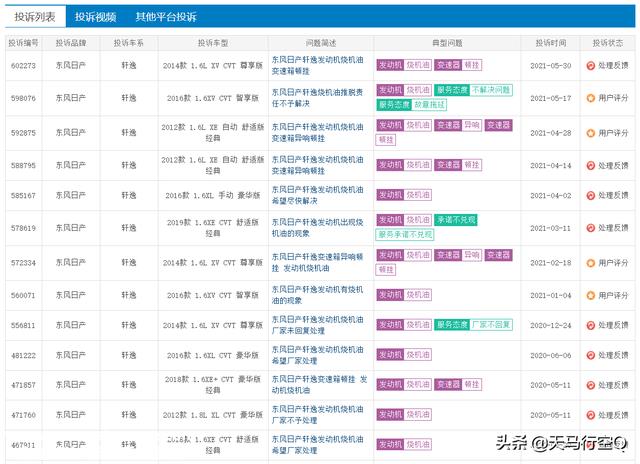Click the 烧机油 tag in row 585167
640x464 pixels.
click(x=418, y=195)
